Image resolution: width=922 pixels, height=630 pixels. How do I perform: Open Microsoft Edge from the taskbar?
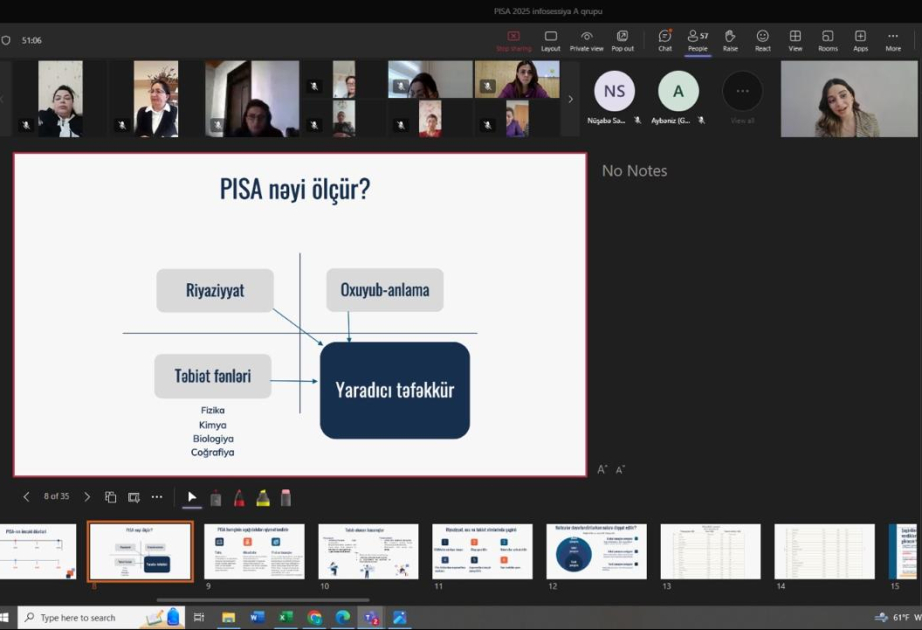[x=343, y=618]
